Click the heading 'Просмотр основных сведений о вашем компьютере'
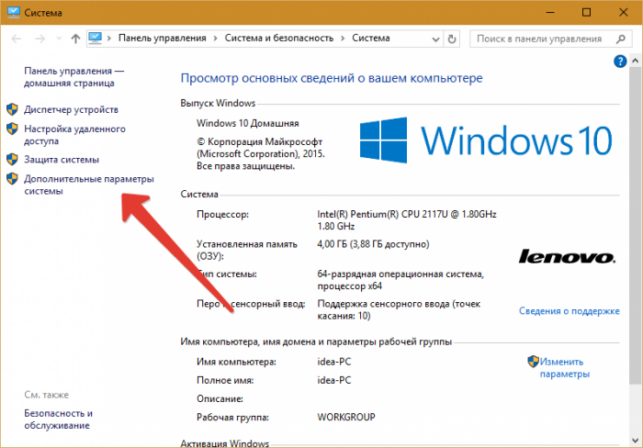This screenshot has width=643, height=448. [x=331, y=78]
